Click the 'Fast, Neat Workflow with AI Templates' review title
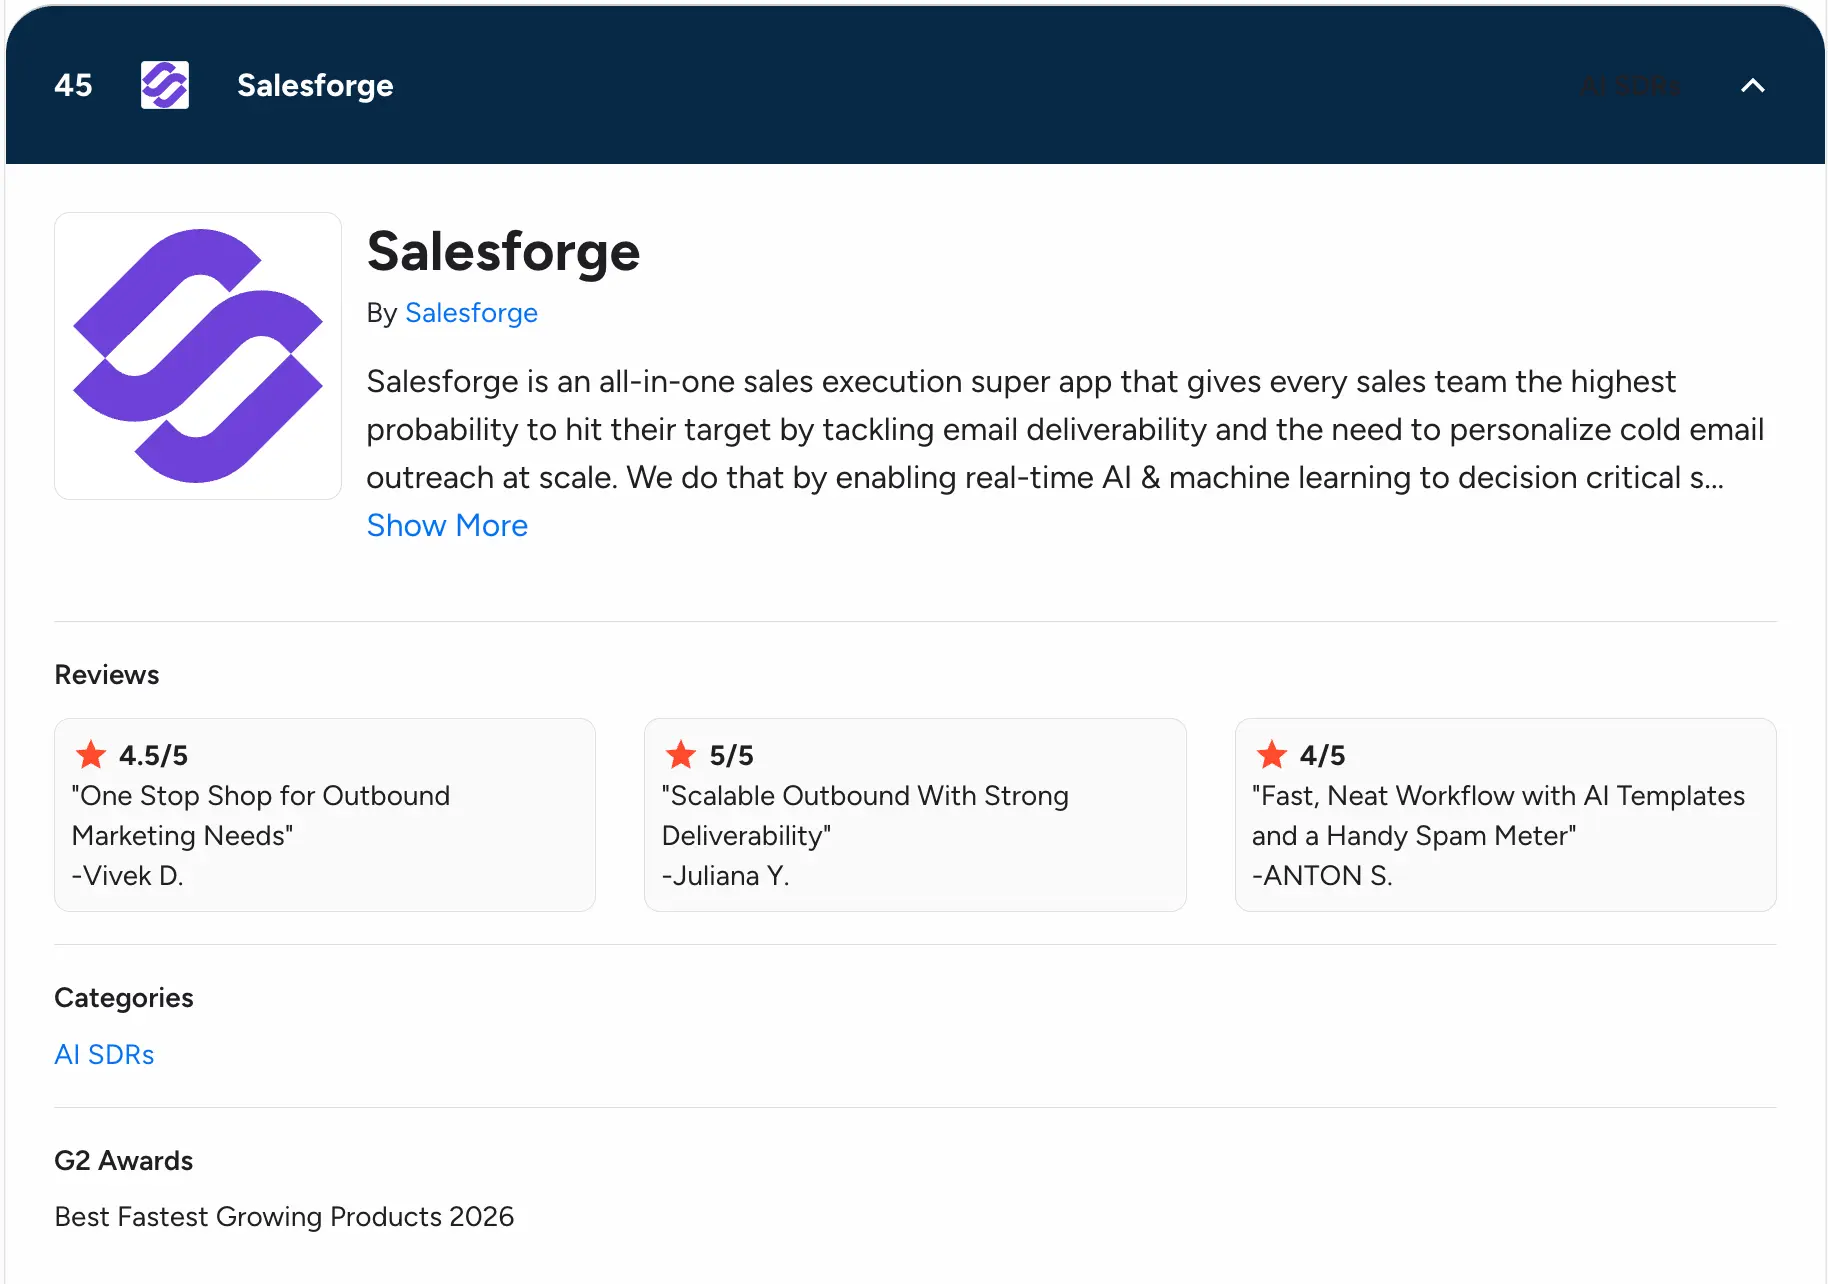 pyautogui.click(x=1498, y=816)
